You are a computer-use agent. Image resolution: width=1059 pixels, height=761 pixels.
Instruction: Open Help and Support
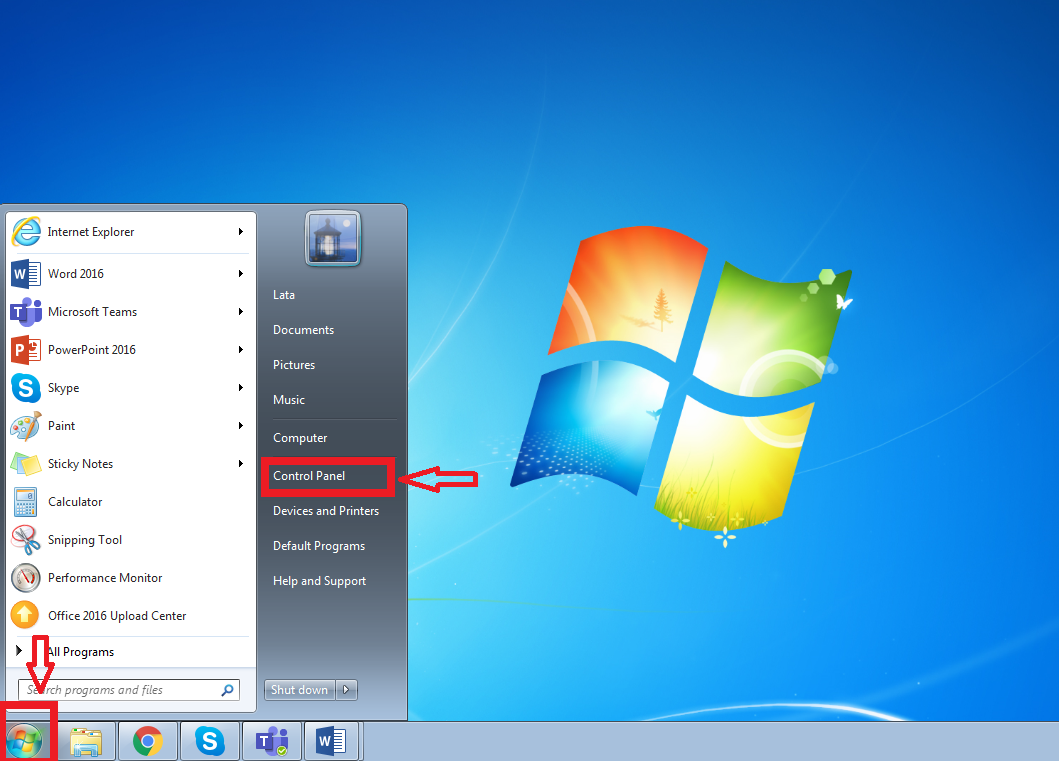pyautogui.click(x=319, y=581)
